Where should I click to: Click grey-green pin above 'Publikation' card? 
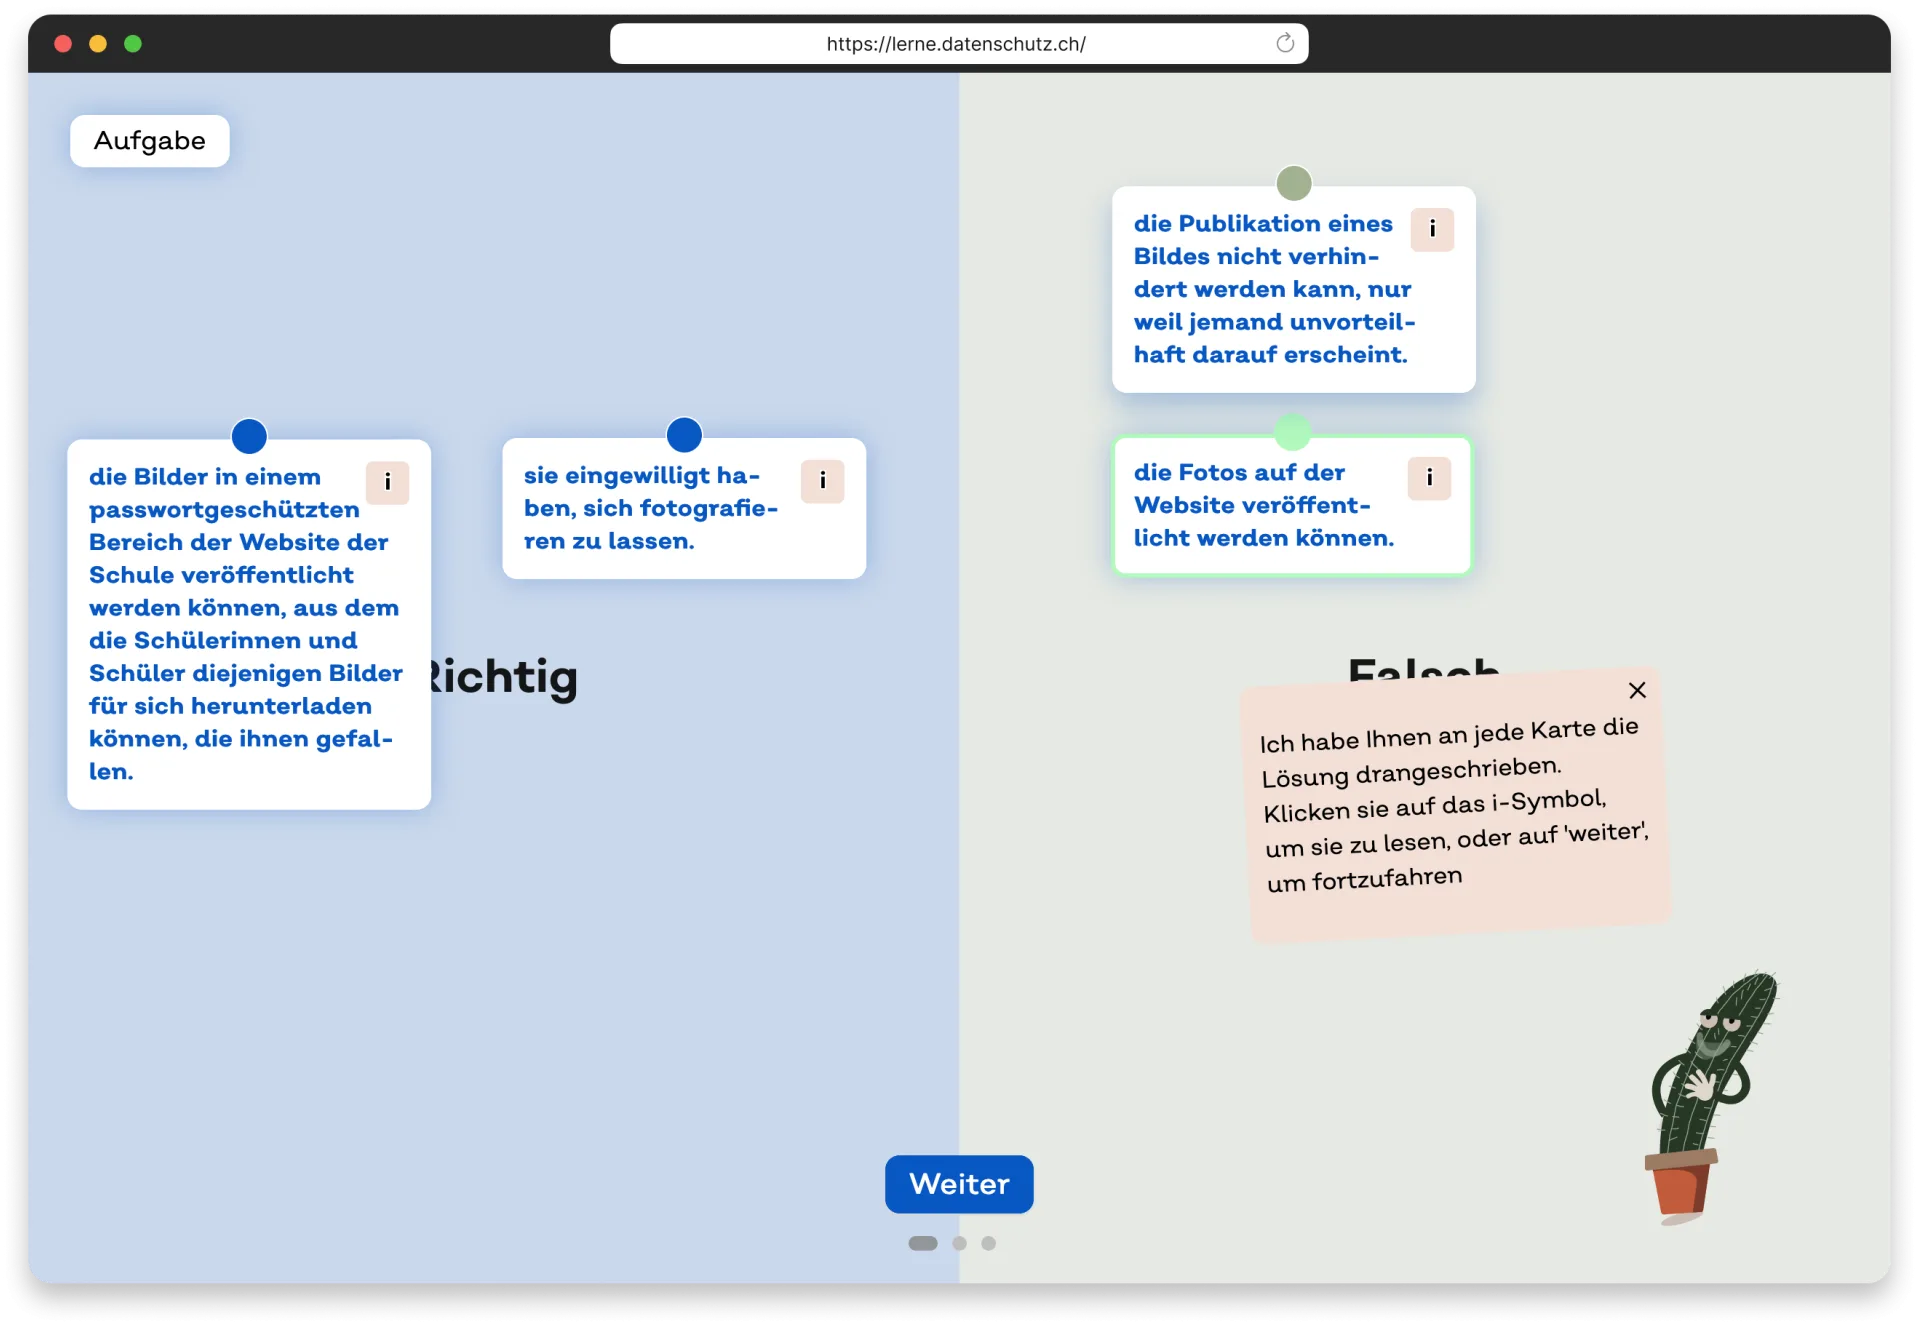1294,183
